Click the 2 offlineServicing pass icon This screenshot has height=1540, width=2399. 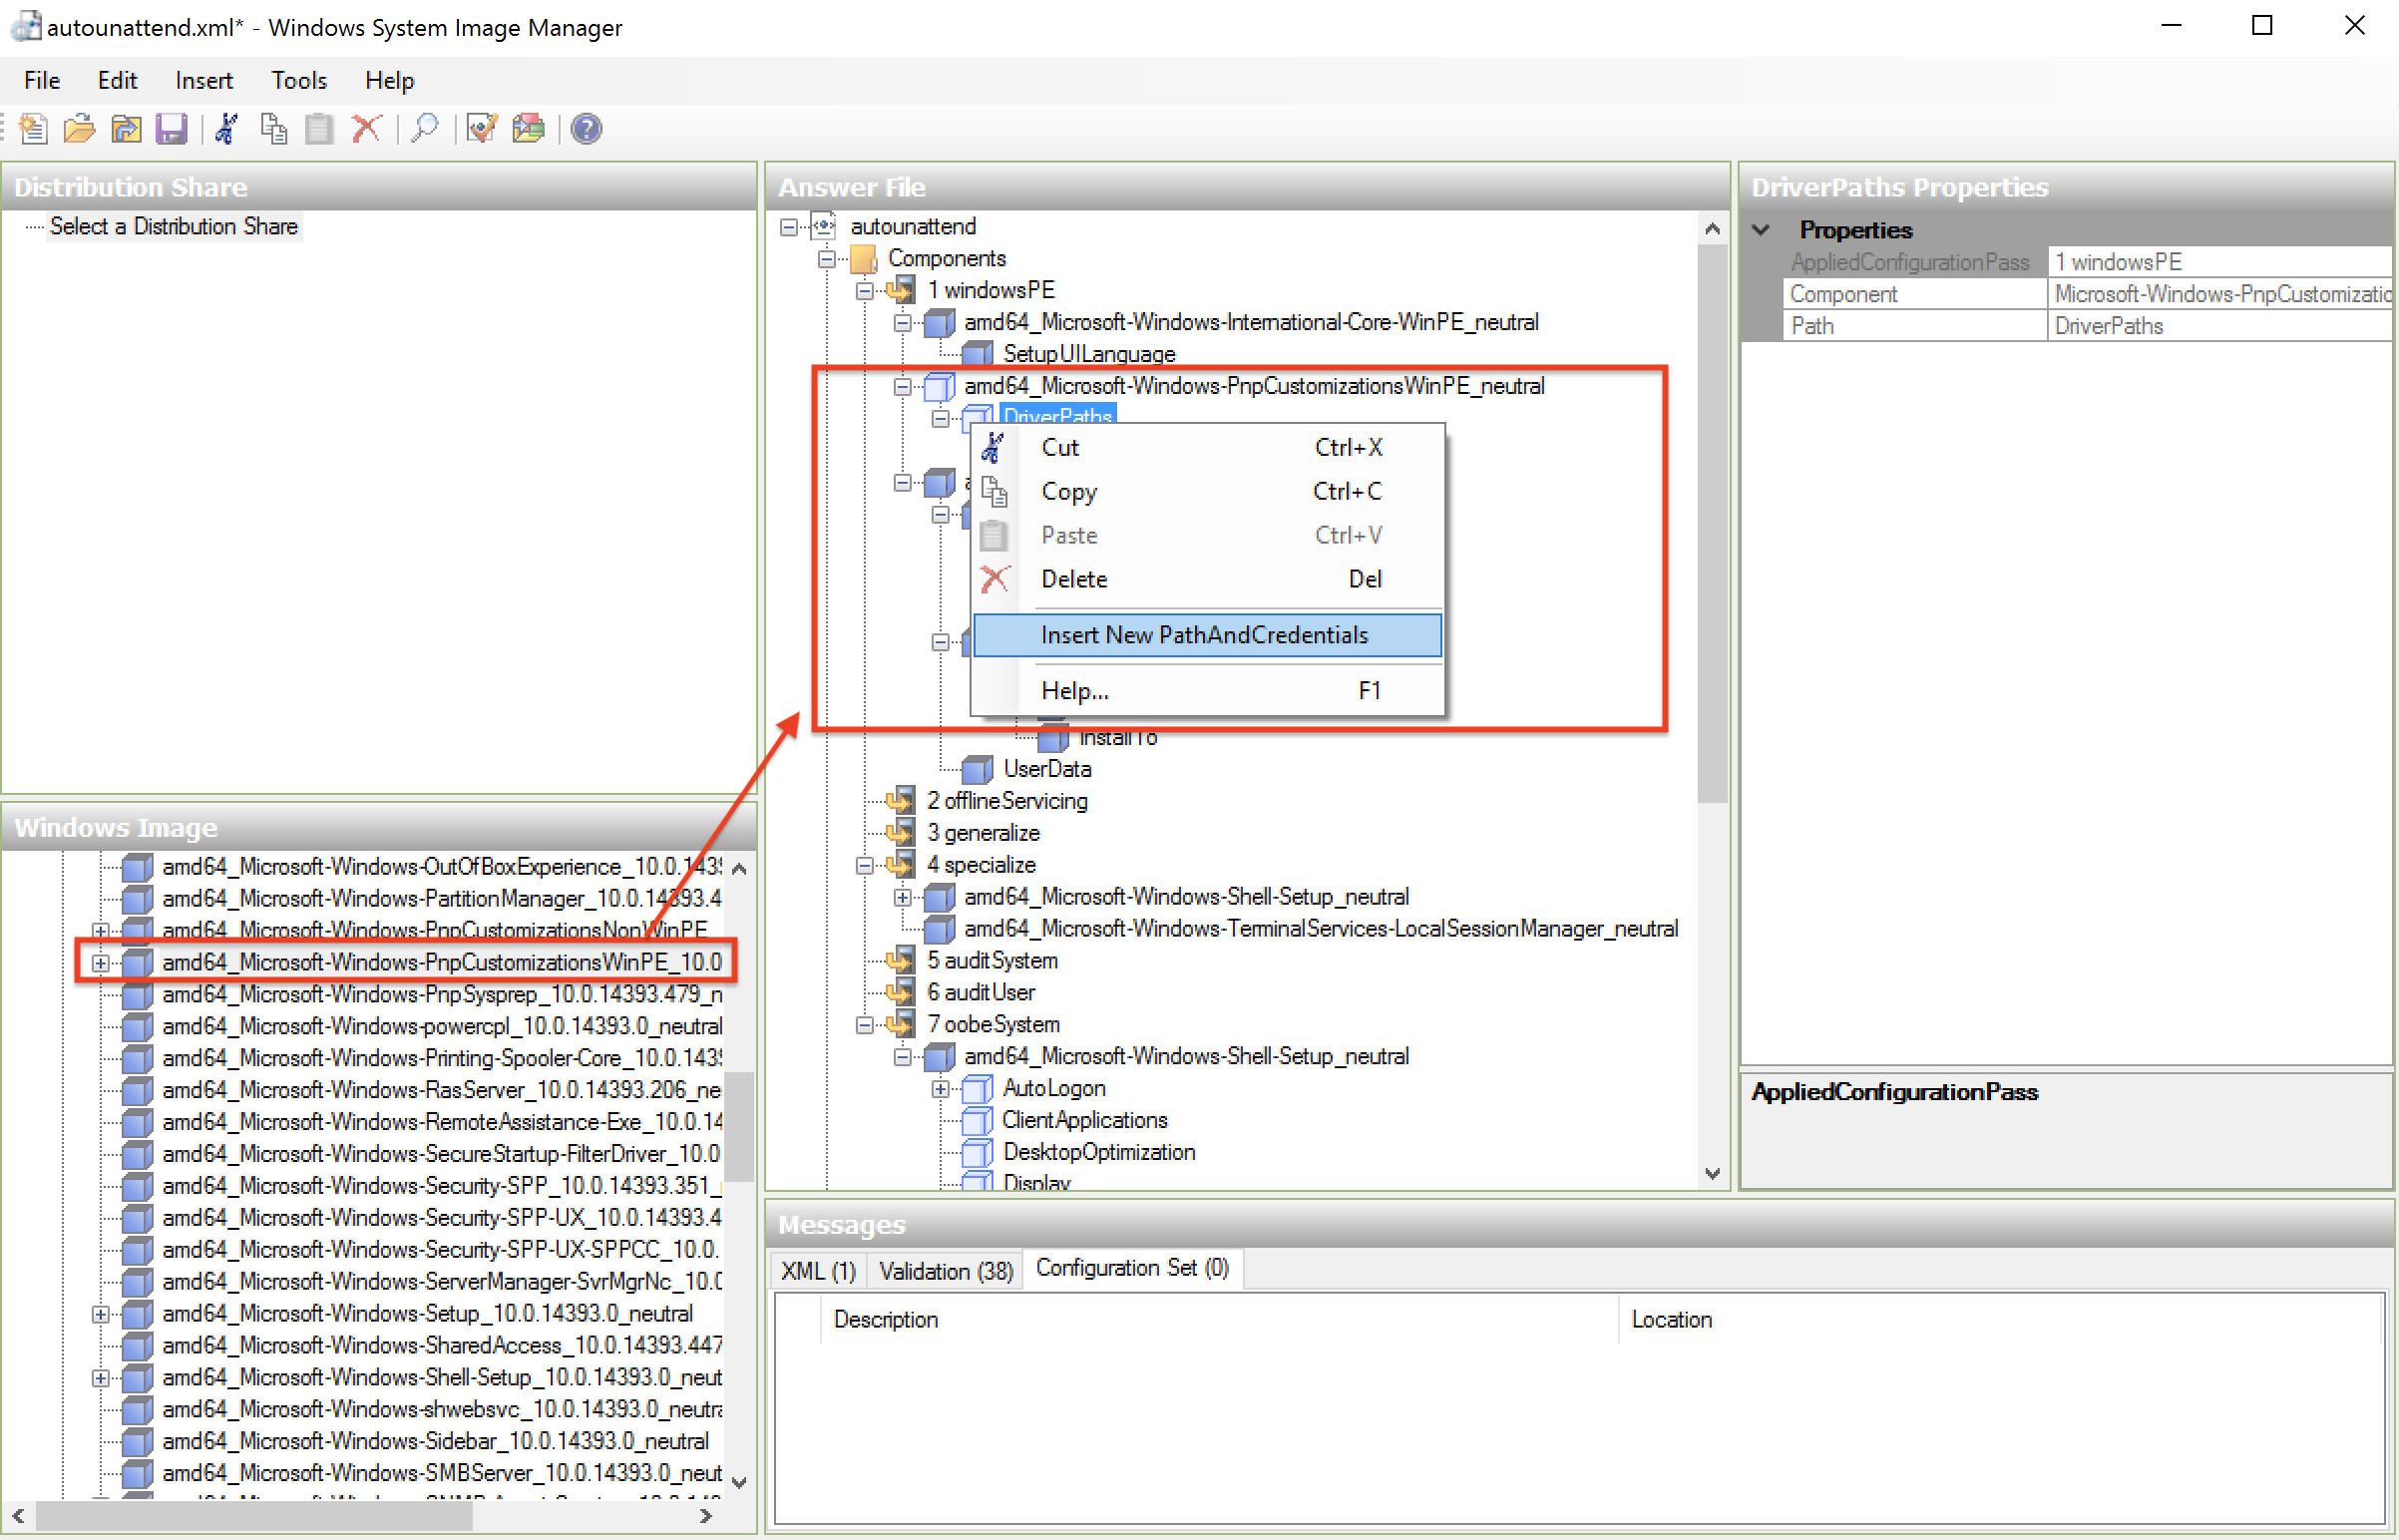click(900, 800)
